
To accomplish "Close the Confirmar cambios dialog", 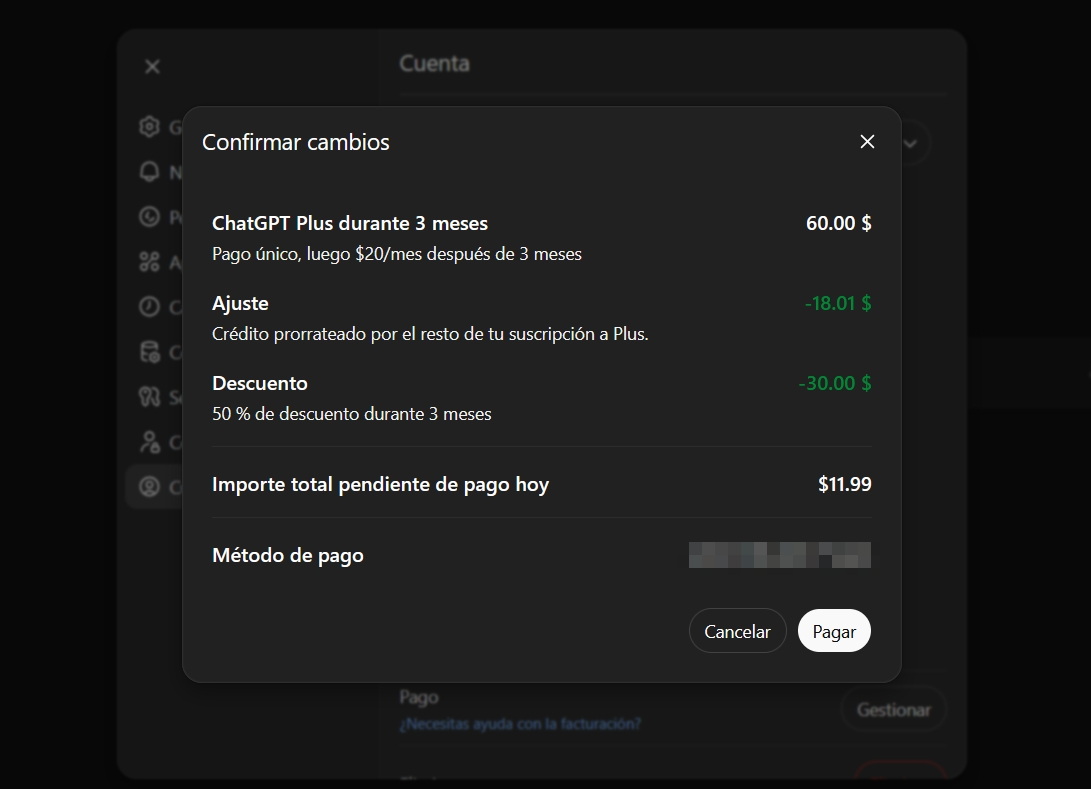I will point(867,142).
